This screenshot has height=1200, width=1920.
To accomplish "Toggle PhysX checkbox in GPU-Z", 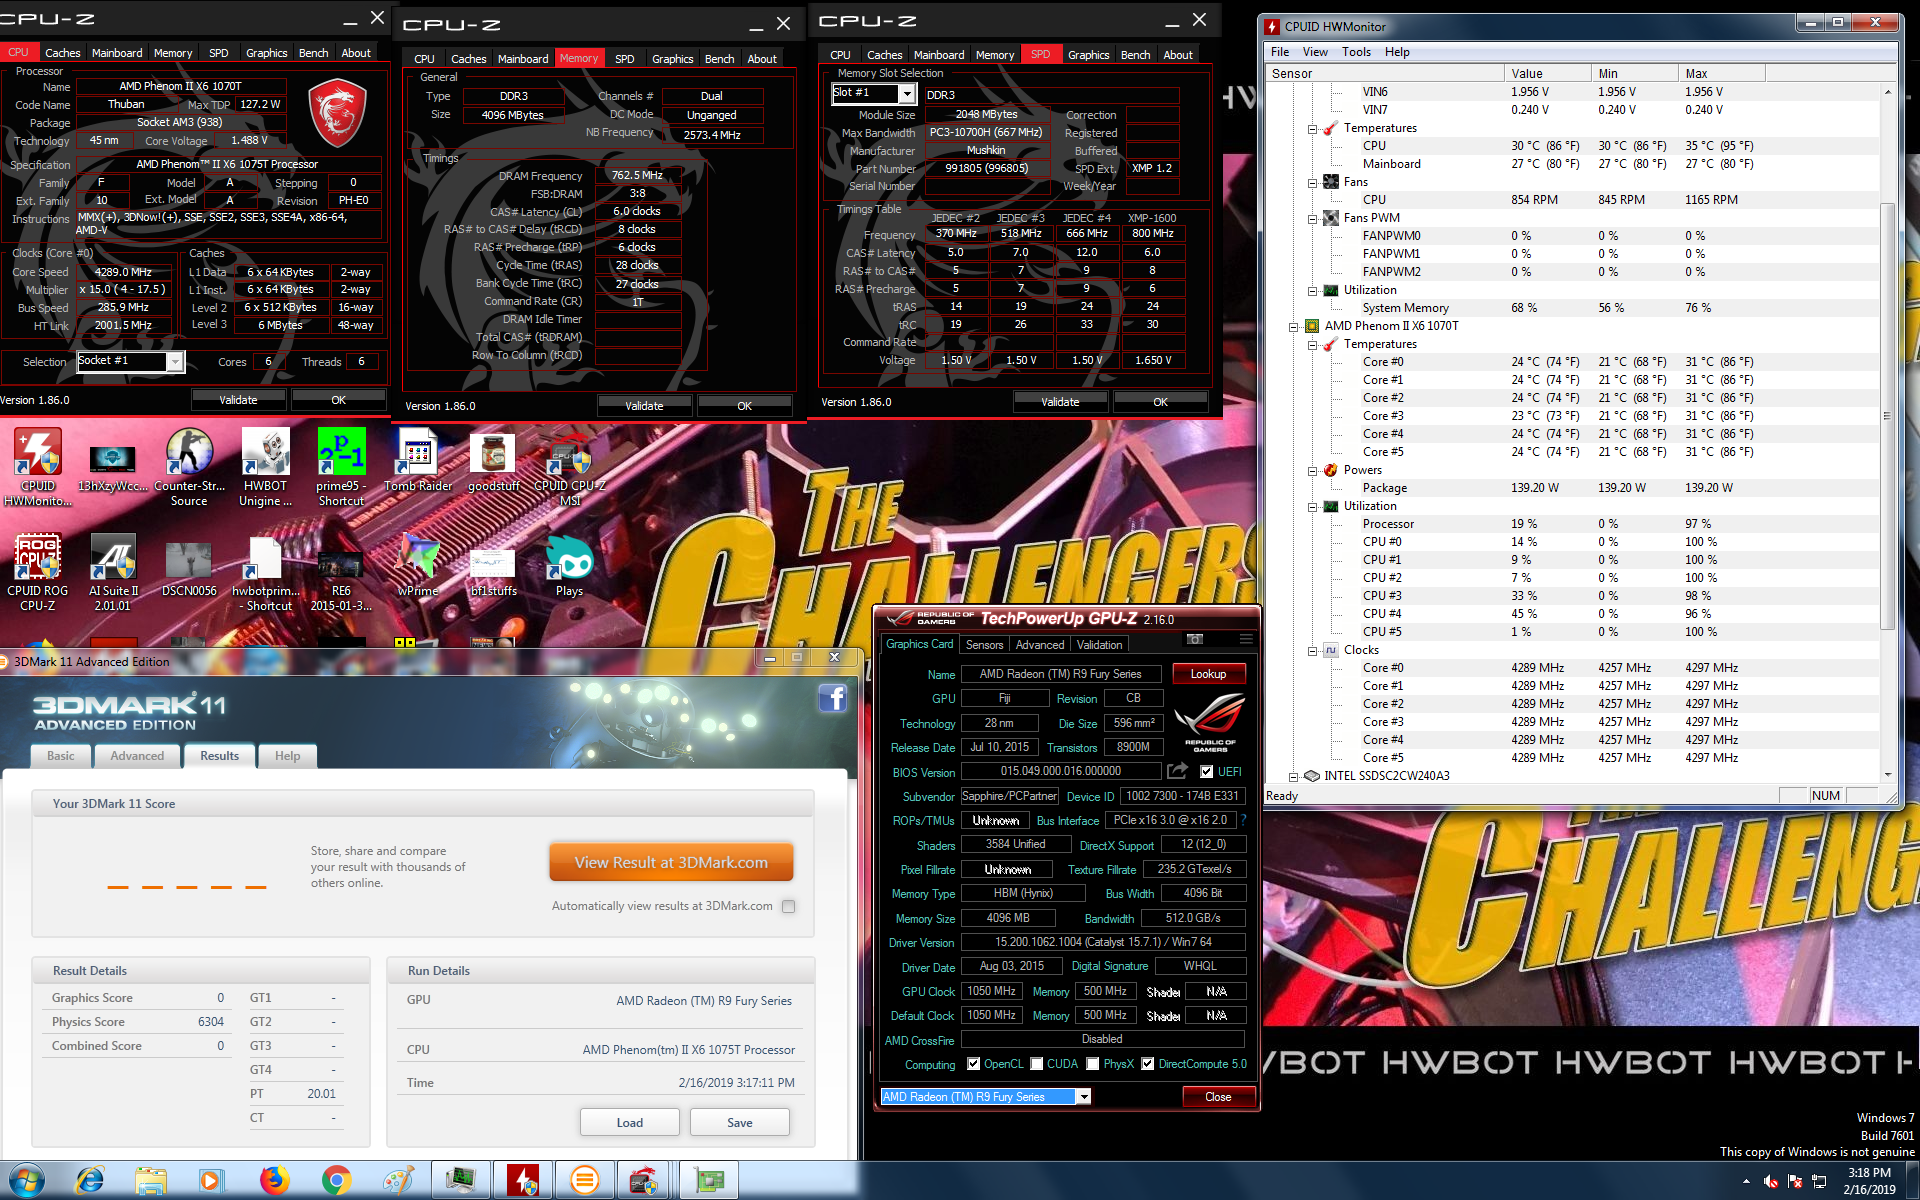I will (x=1093, y=1064).
